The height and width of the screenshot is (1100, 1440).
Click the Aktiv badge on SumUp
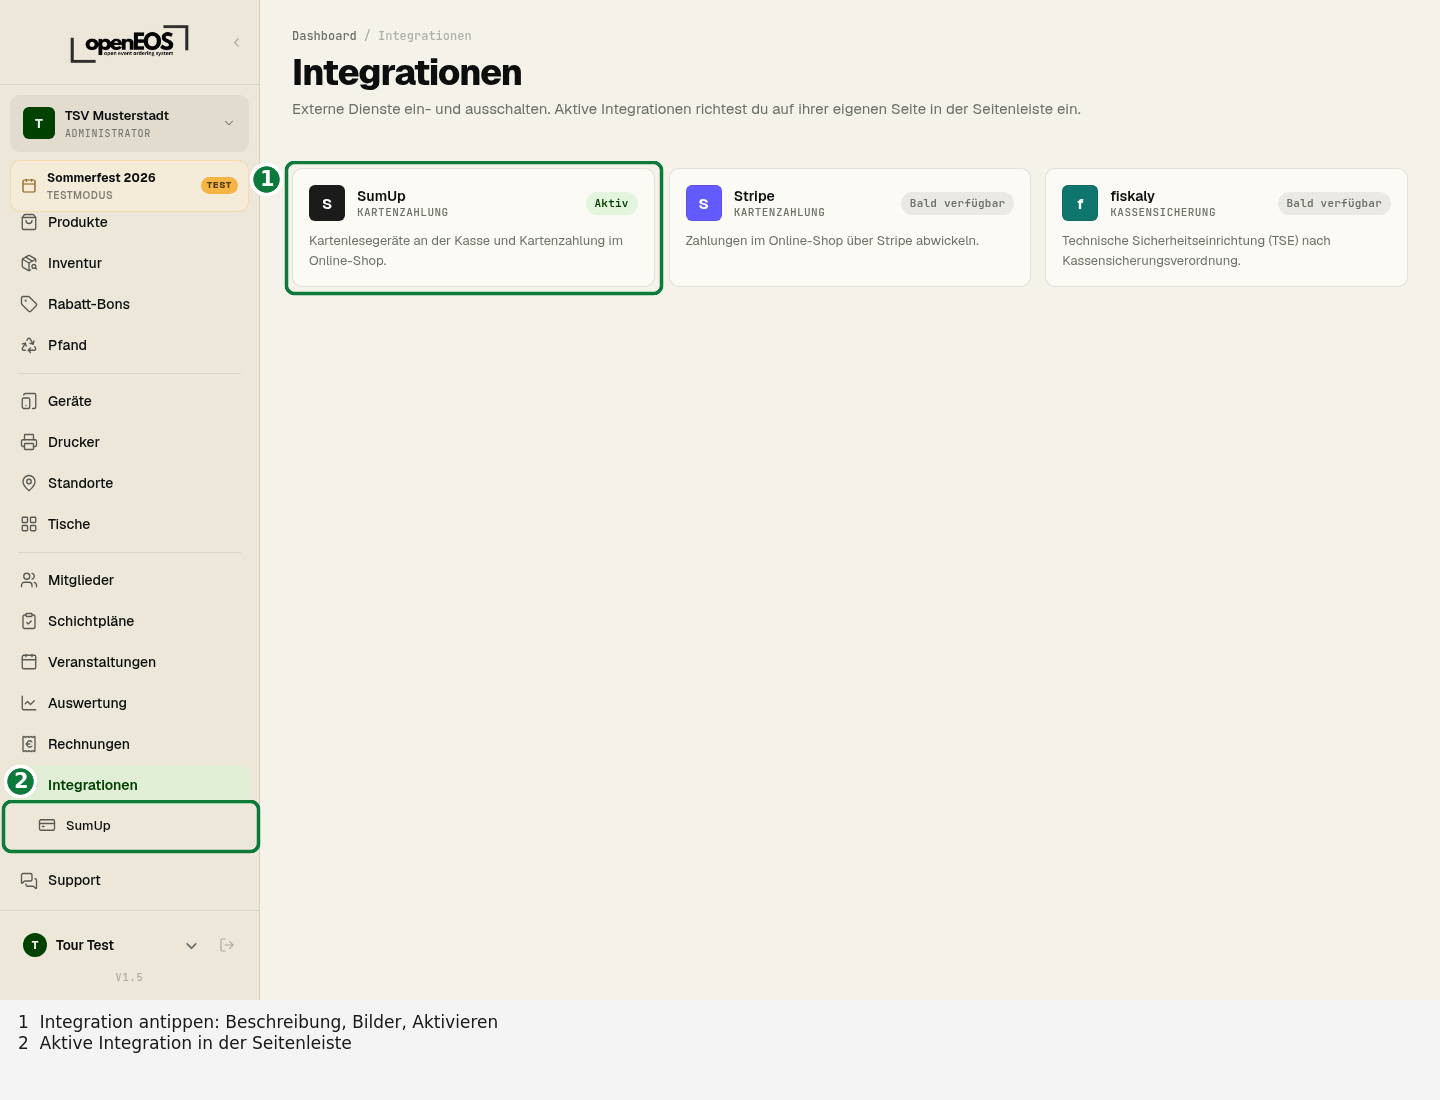pos(612,203)
